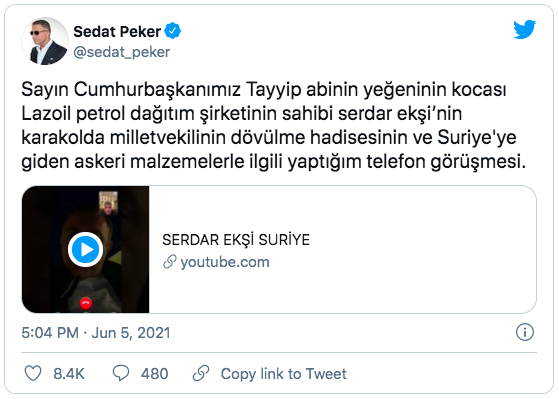This screenshot has width=559, height=399.
Task: Open replies via the speech bubble icon
Action: tap(121, 373)
